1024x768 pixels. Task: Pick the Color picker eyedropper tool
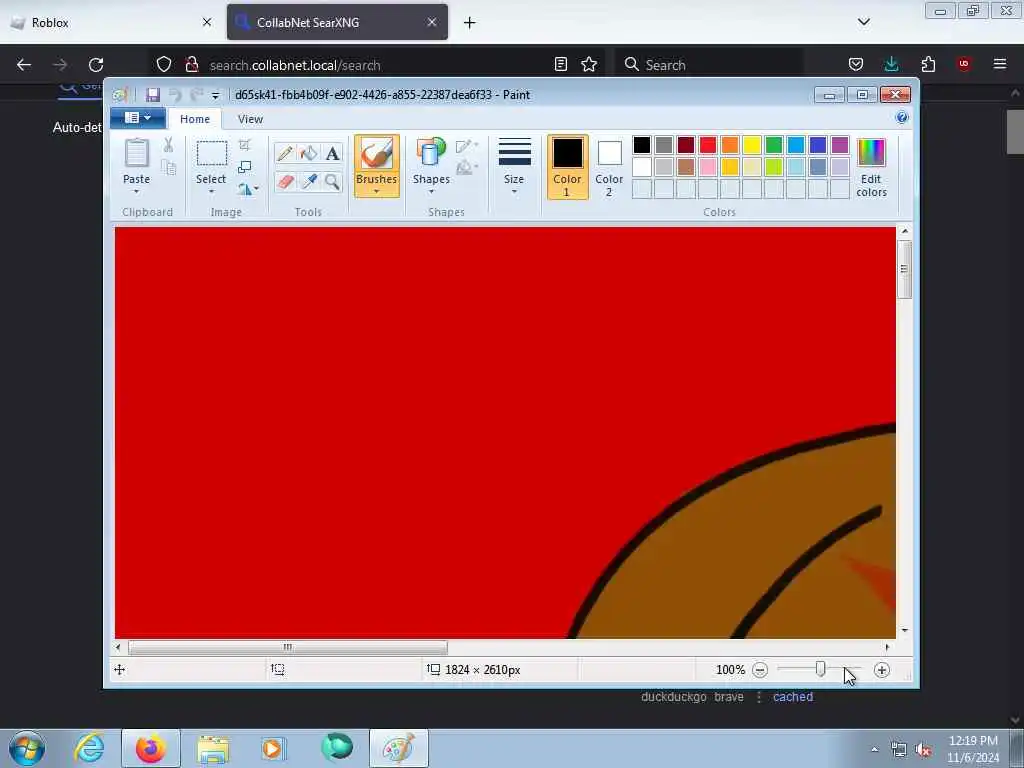(309, 181)
